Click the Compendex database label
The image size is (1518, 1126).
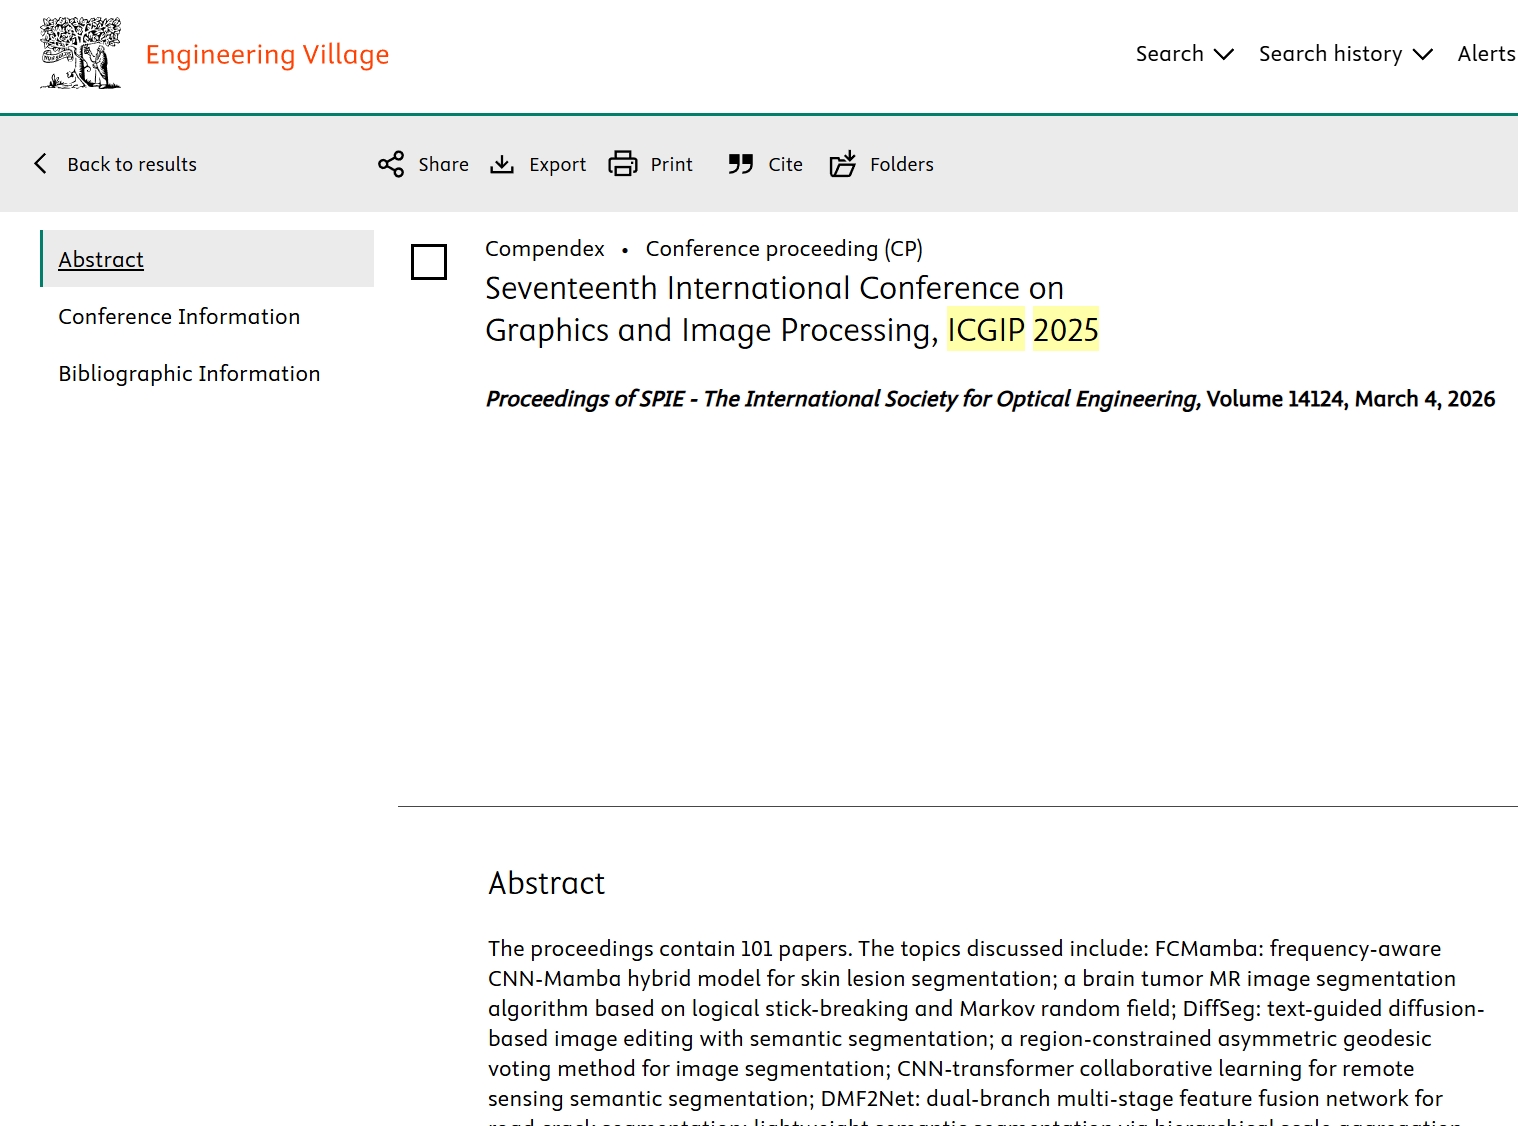click(545, 249)
